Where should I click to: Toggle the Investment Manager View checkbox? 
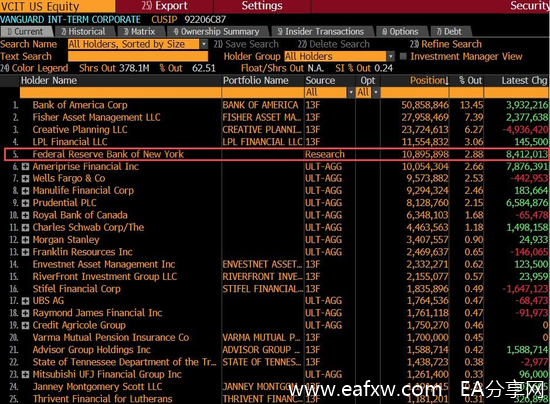(x=403, y=56)
